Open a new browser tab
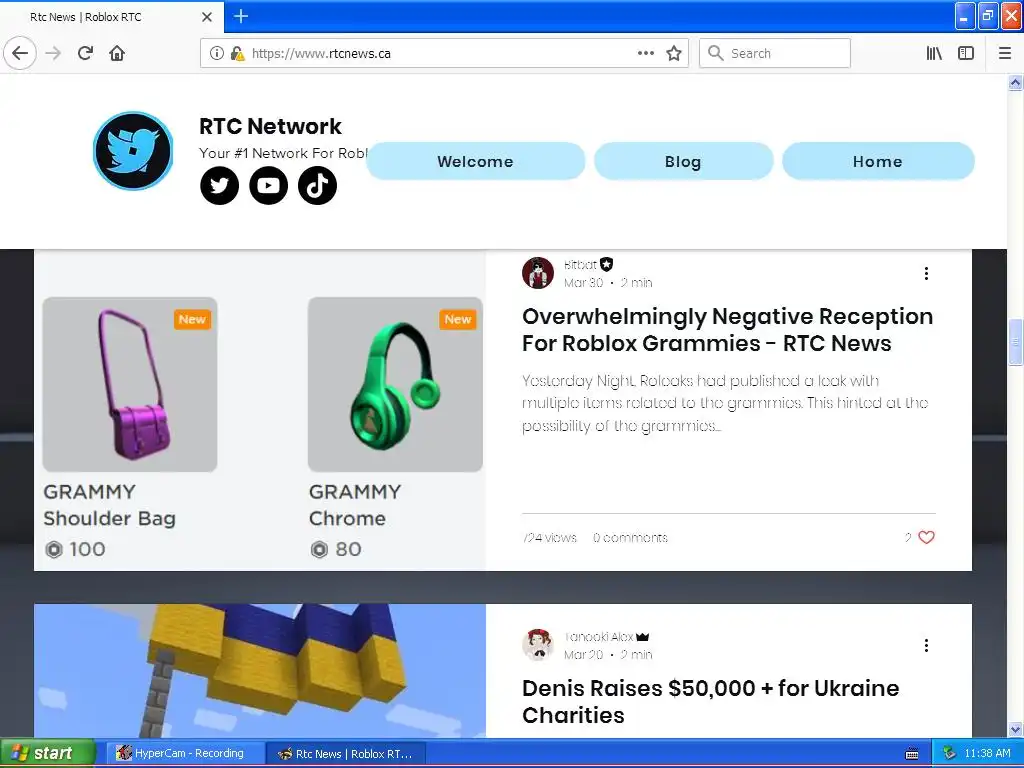1024x768 pixels. pos(241,16)
